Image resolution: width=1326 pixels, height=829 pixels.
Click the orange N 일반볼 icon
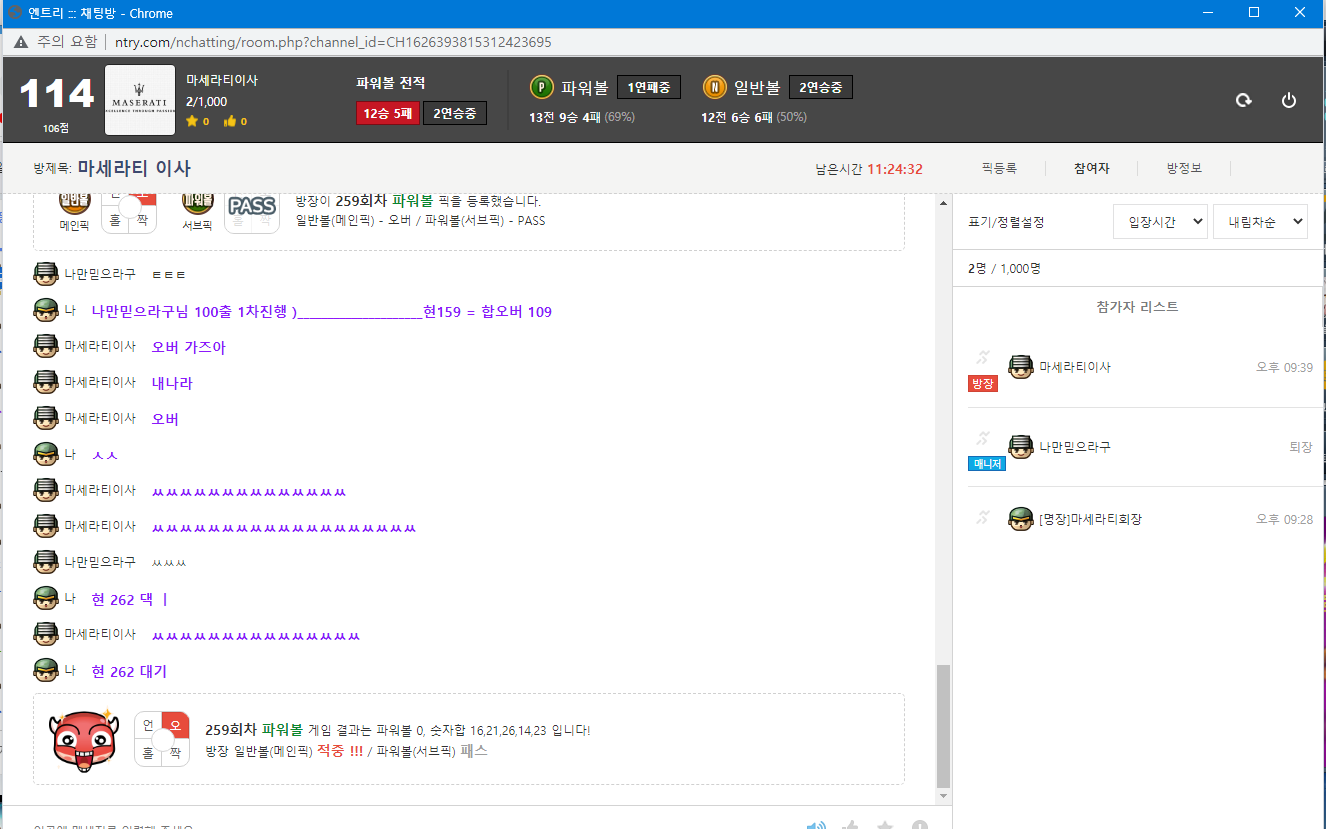(714, 87)
